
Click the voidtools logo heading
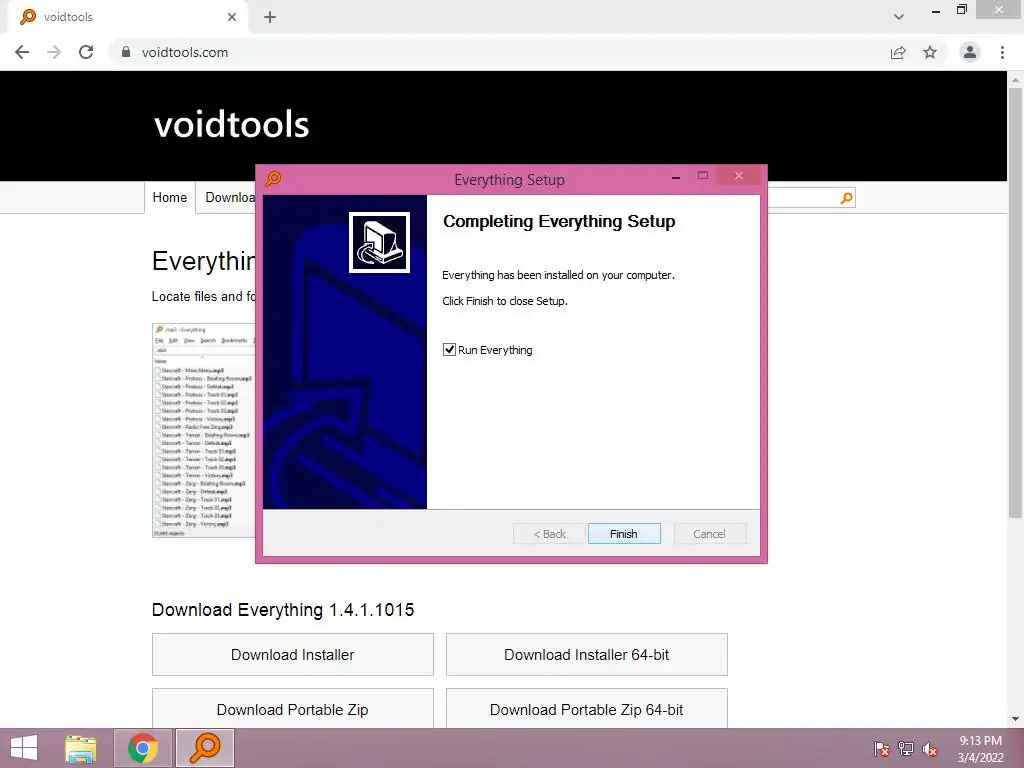pos(231,124)
